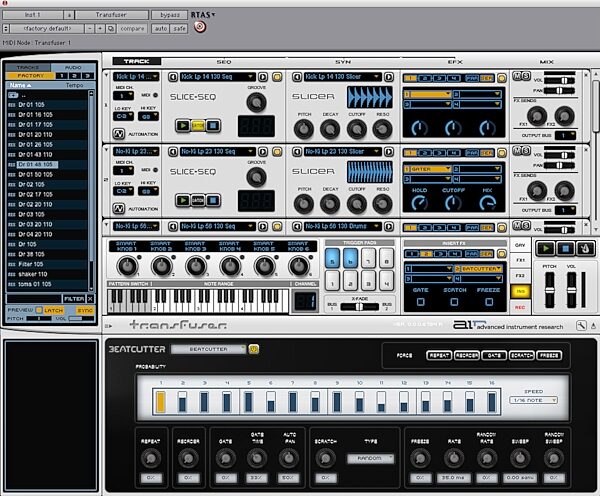
Task: Click the trigger pad 5
Action: point(333,258)
